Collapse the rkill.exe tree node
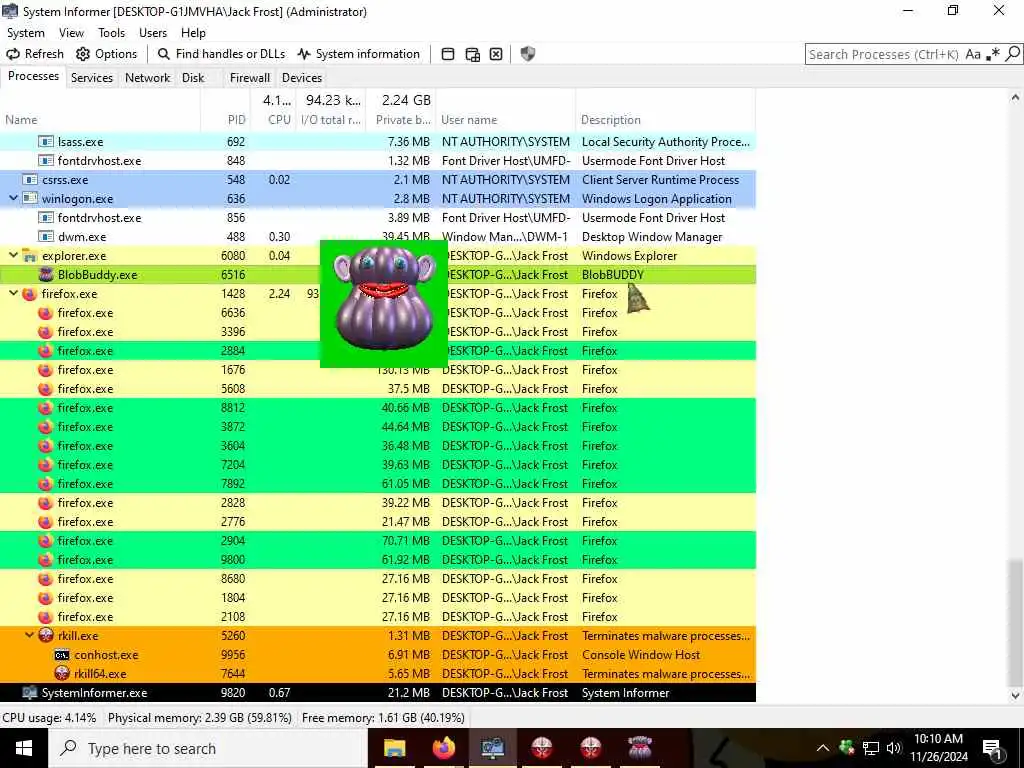The width and height of the screenshot is (1024, 768). [29, 635]
